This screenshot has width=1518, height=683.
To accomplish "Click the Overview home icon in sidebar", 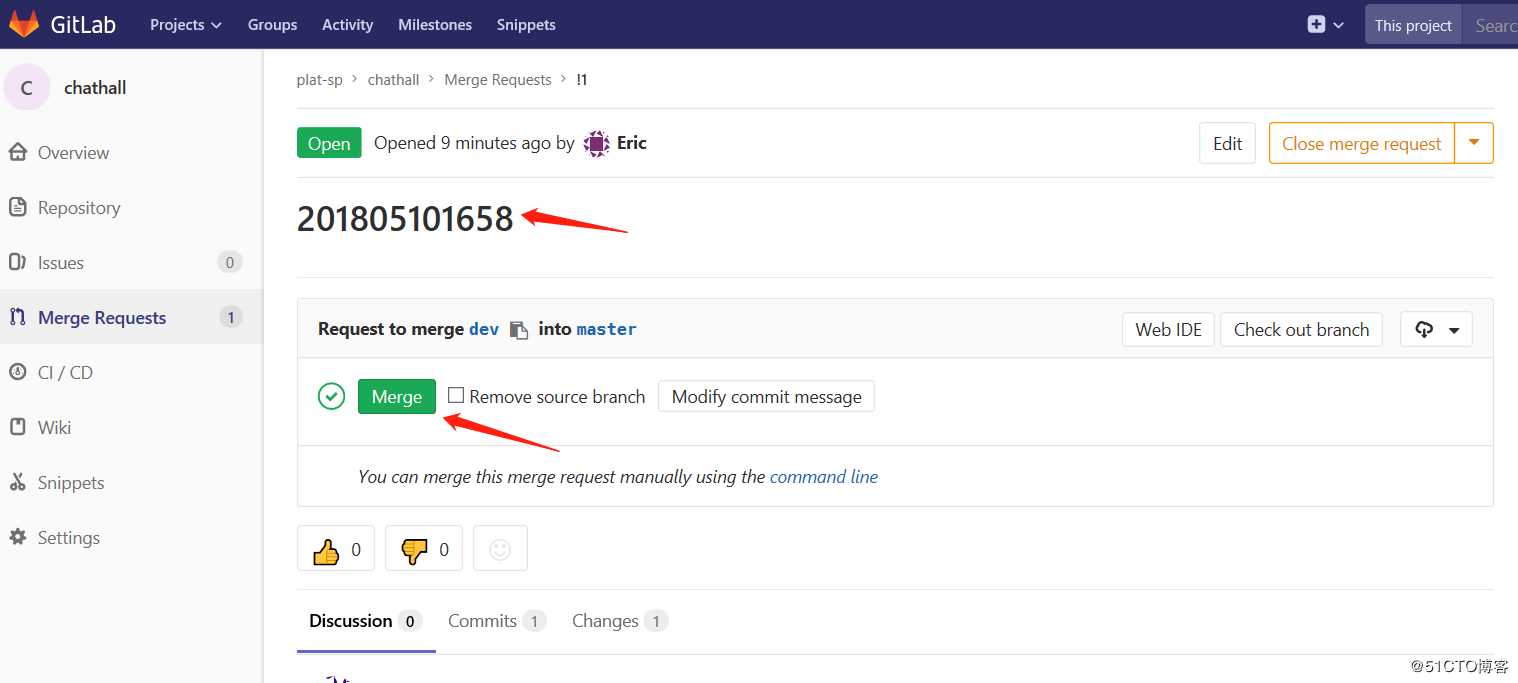I will pyautogui.click(x=18, y=152).
